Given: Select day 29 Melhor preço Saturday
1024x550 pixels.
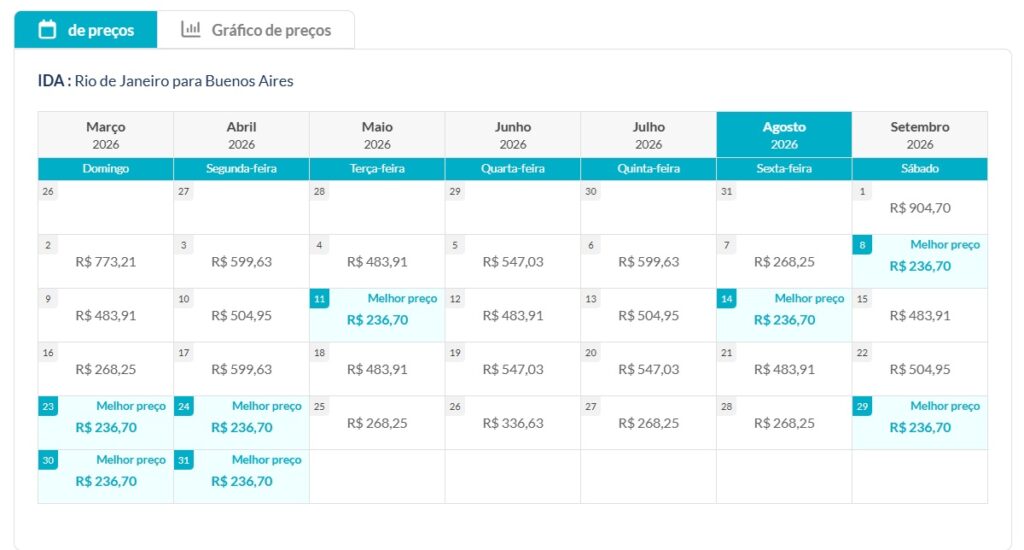Looking at the screenshot, I should click(x=920, y=423).
